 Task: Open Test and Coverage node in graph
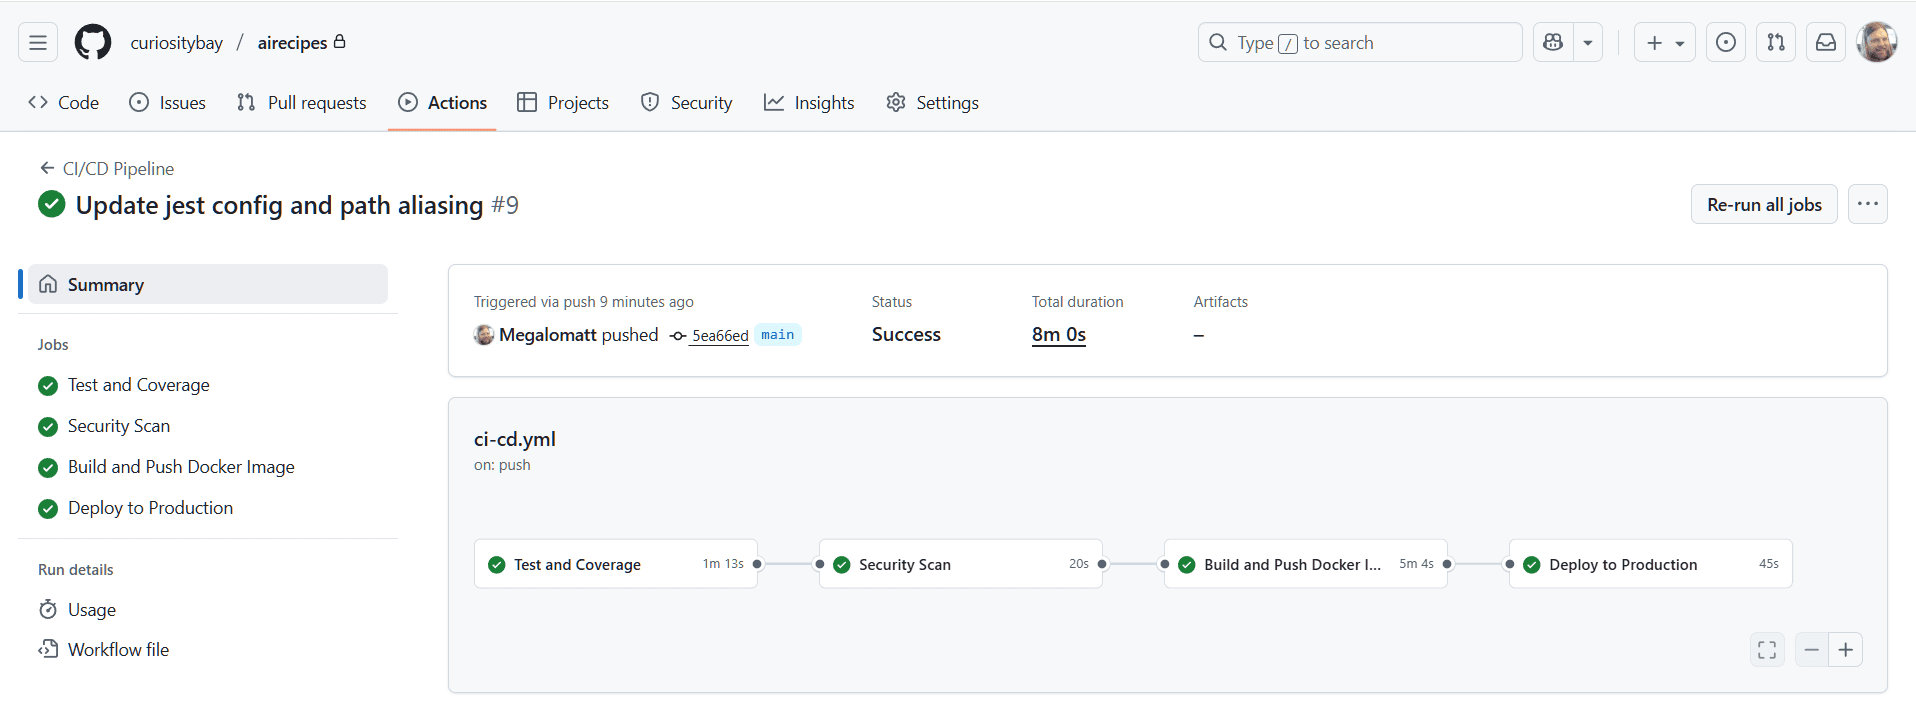(616, 564)
